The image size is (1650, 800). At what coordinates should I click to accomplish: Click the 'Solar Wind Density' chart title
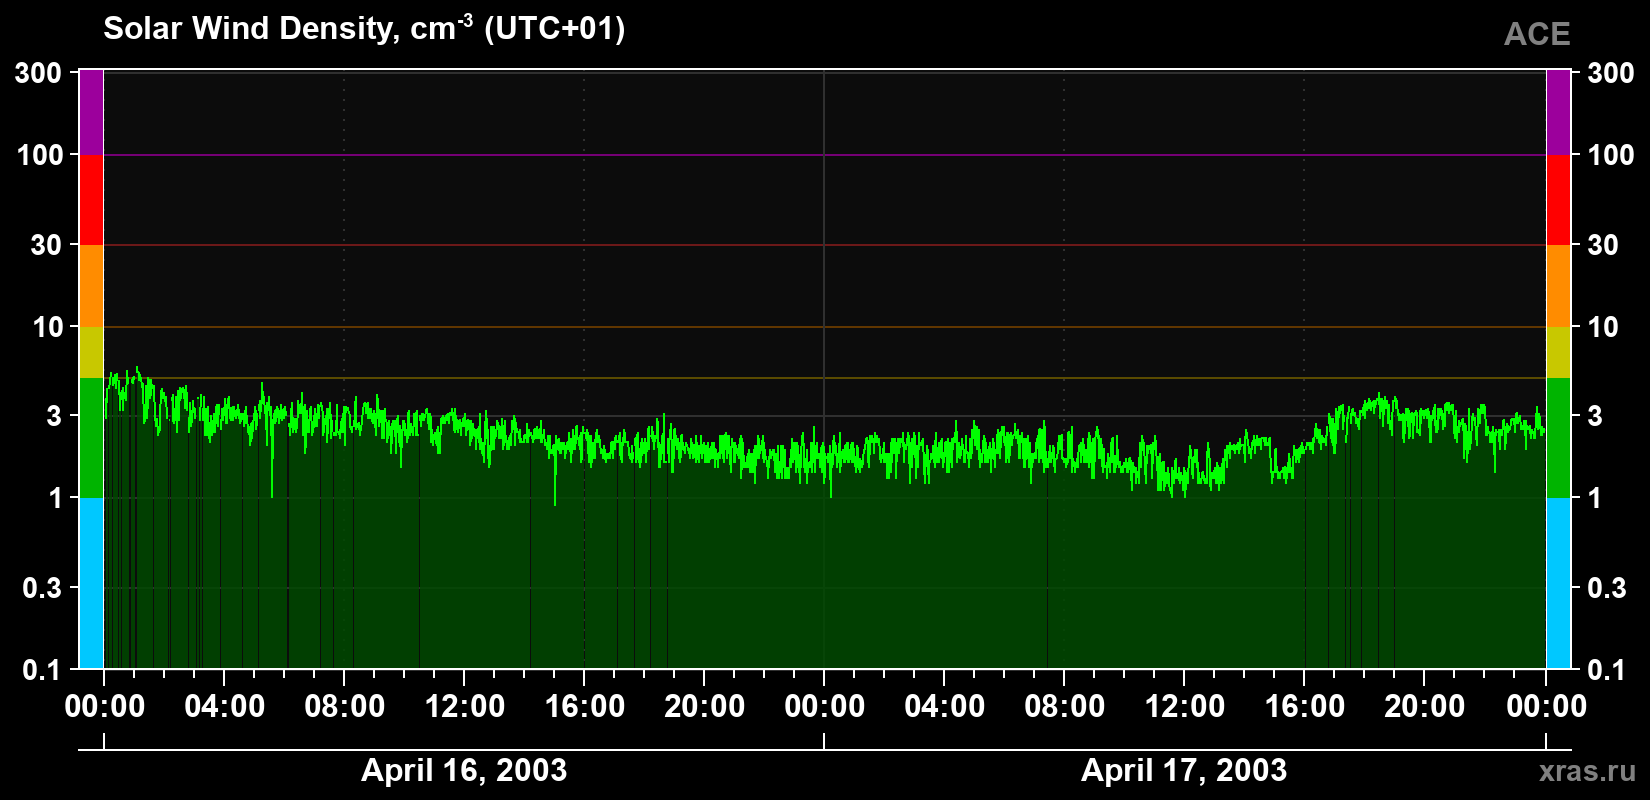click(364, 28)
